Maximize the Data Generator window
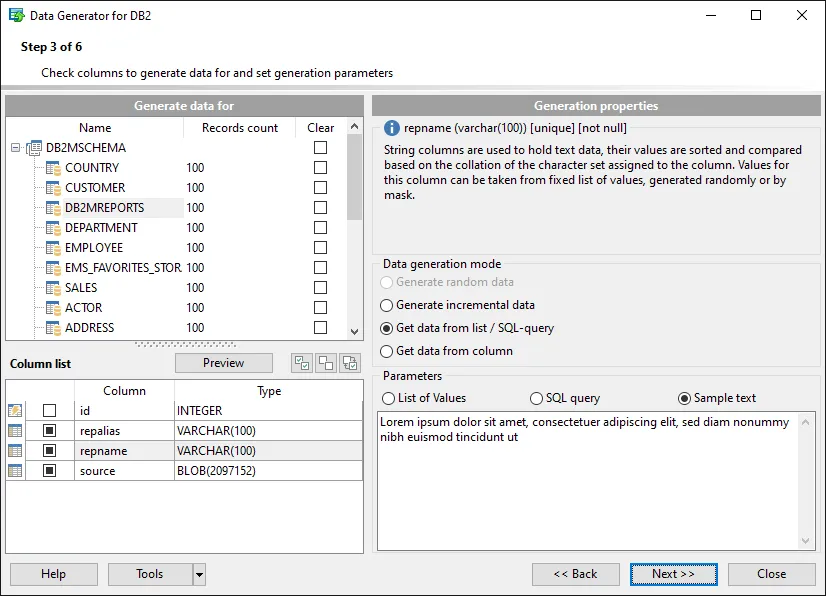The width and height of the screenshot is (826, 596). 756,15
